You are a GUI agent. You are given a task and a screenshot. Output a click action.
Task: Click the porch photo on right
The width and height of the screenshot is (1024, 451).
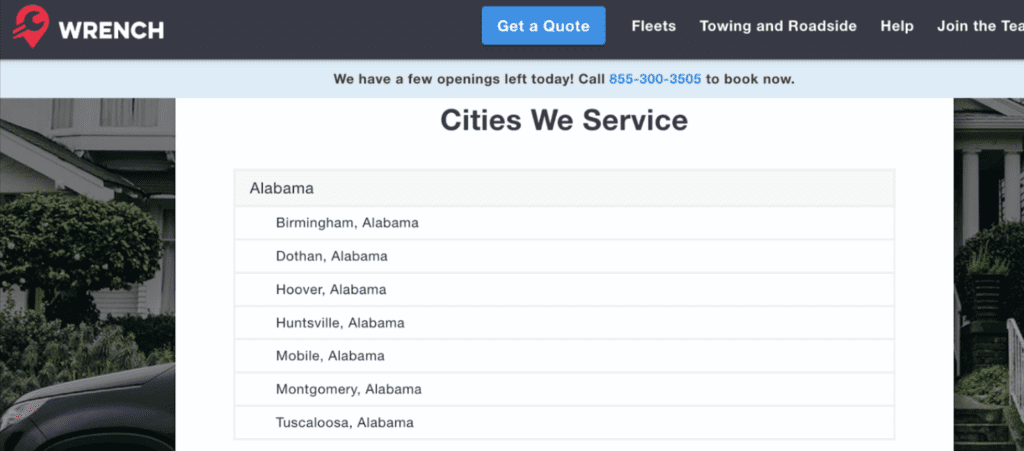989,274
